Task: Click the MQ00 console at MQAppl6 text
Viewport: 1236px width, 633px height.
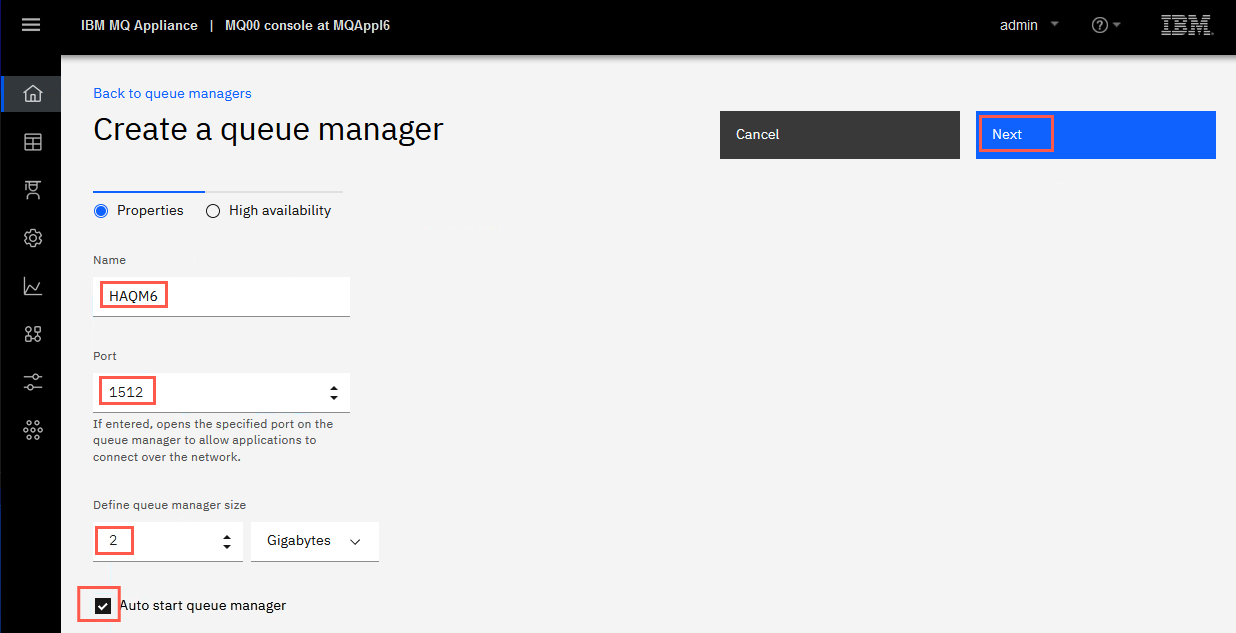Action: [308, 25]
